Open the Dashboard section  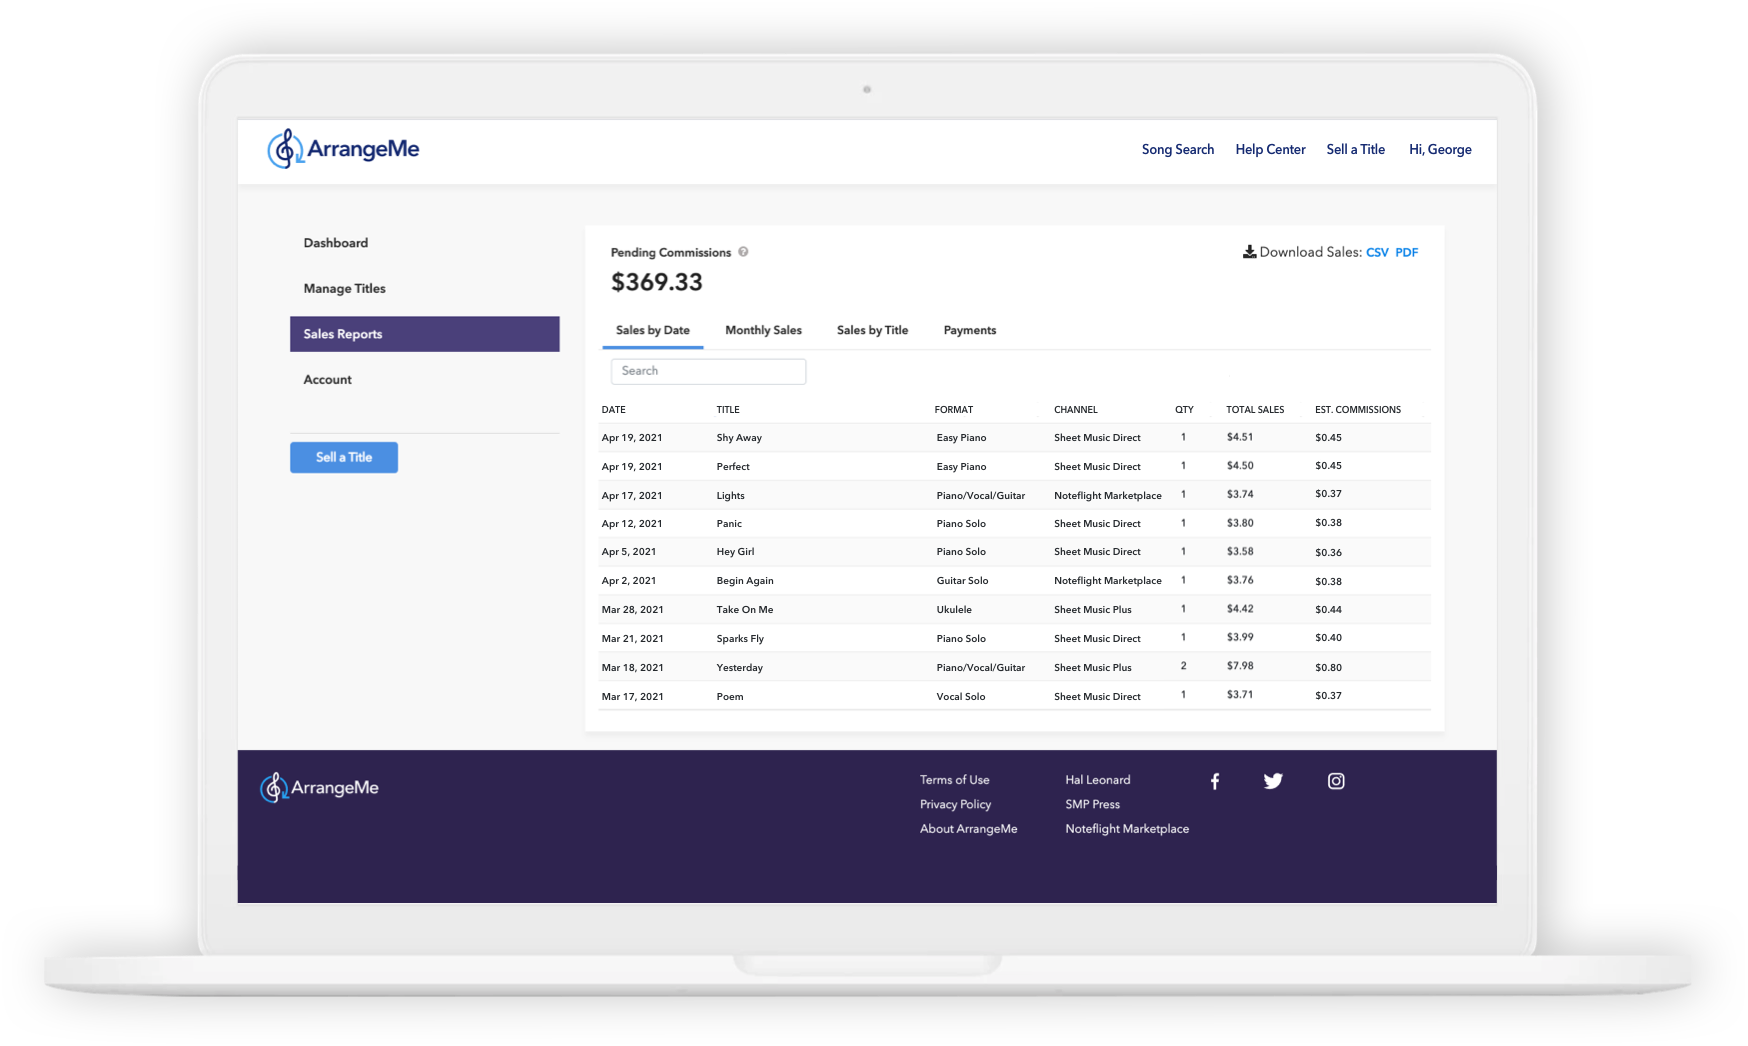coord(335,242)
